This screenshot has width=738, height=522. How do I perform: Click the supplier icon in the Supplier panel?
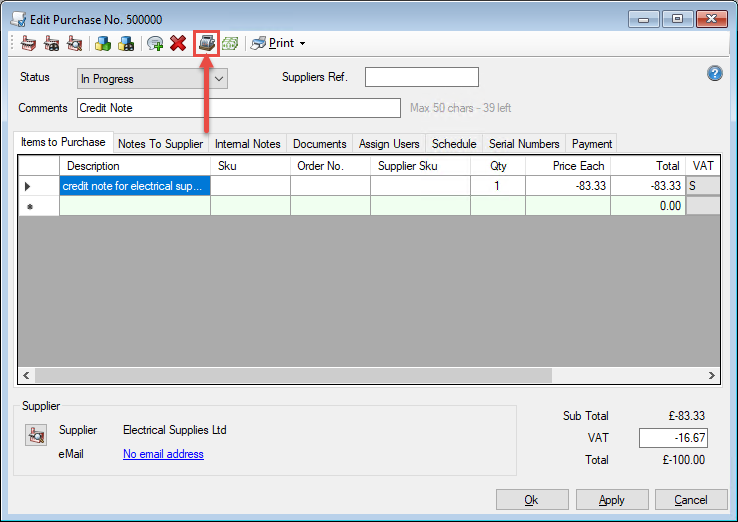pos(36,435)
